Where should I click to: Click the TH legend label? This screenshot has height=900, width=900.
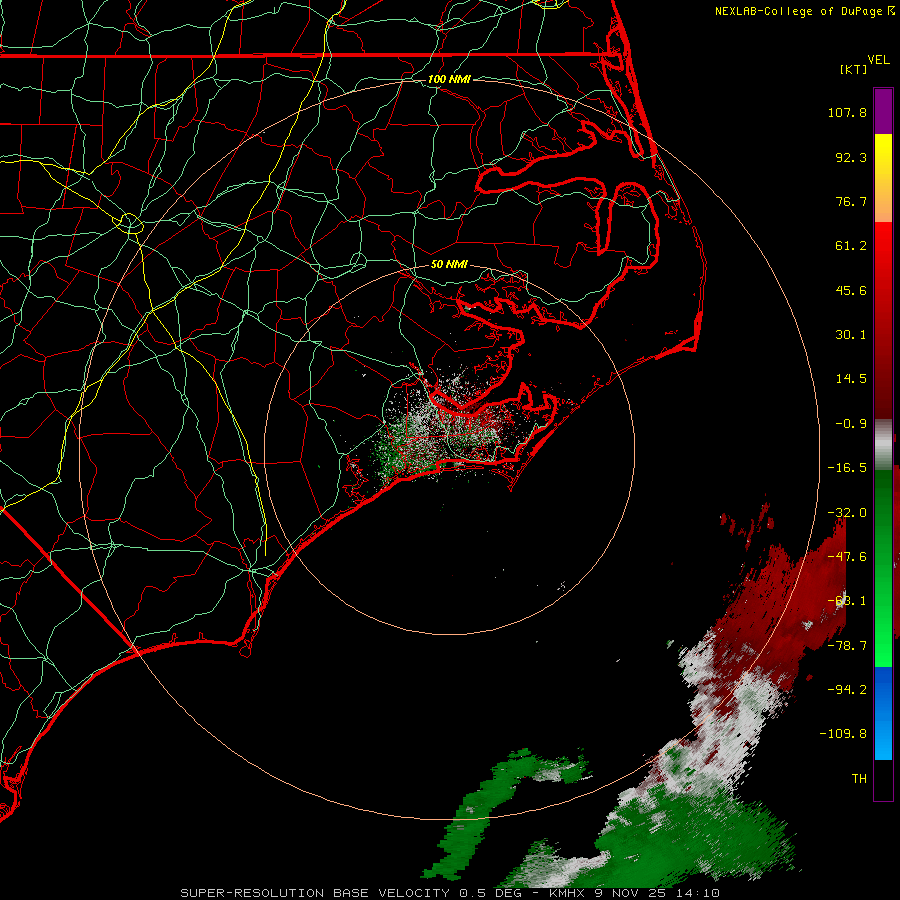[x=859, y=779]
